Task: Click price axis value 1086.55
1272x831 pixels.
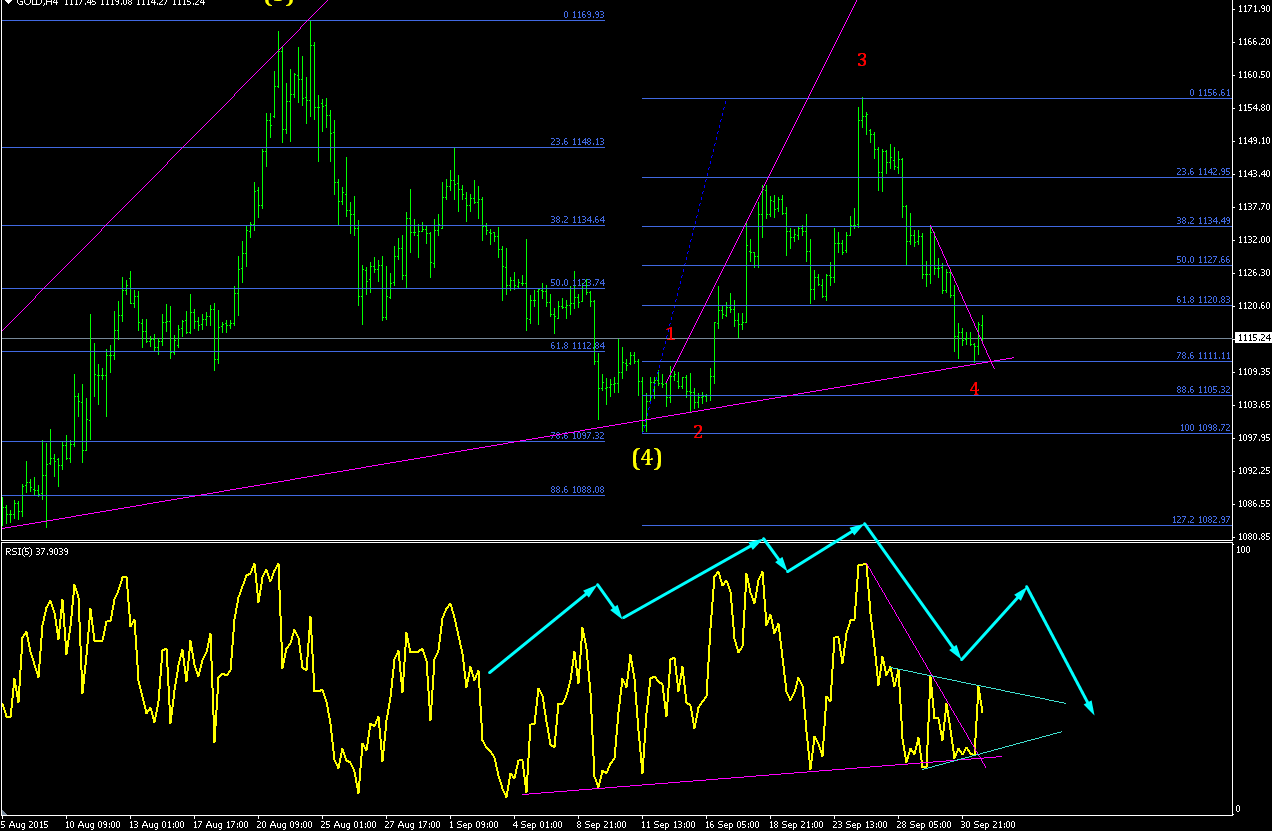Action: click(1254, 504)
